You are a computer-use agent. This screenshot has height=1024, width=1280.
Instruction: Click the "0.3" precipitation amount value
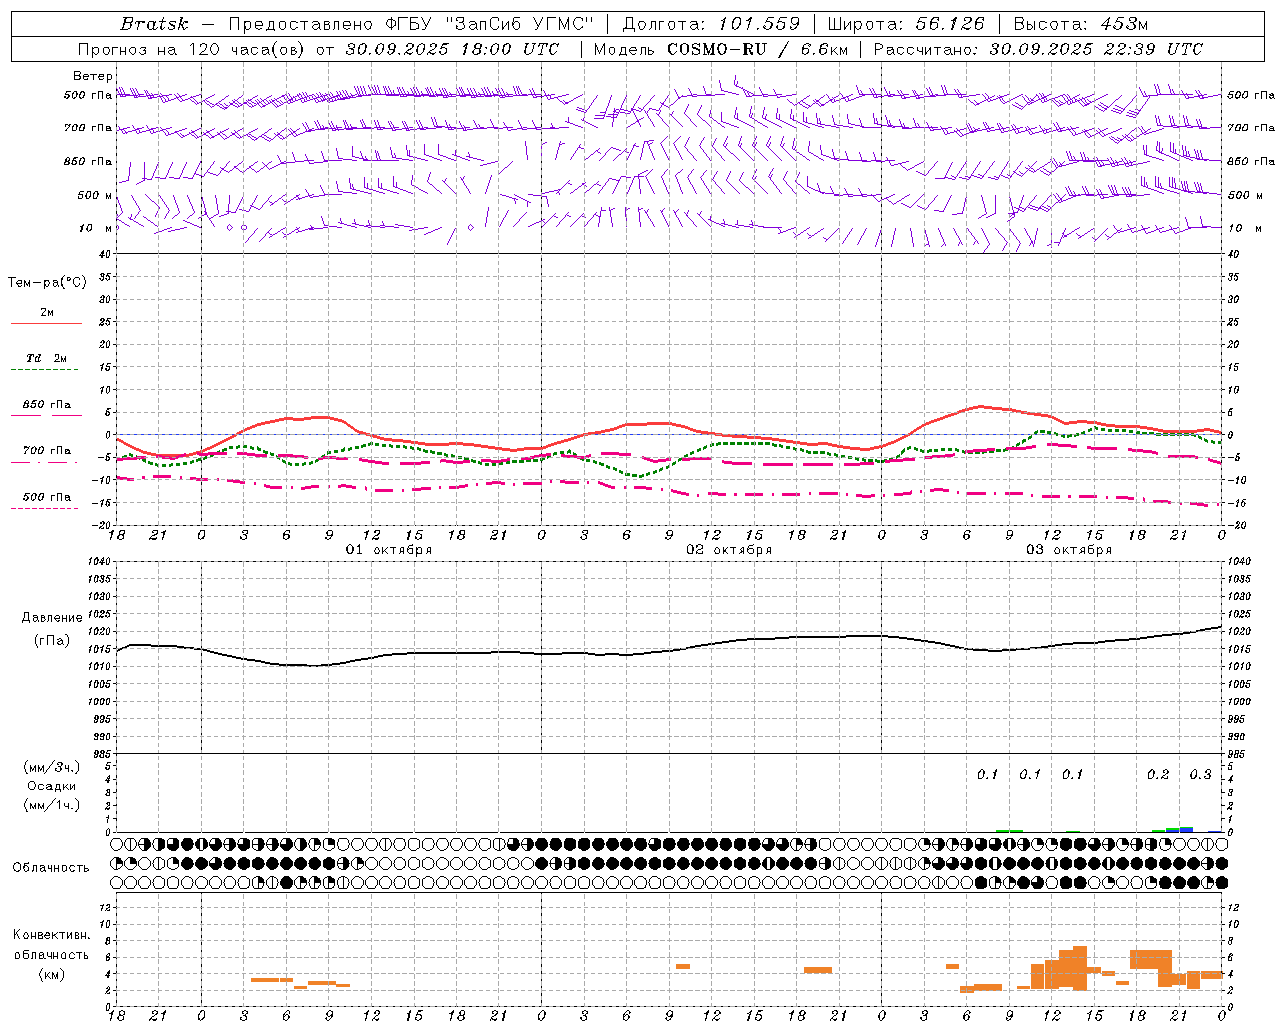1200,775
